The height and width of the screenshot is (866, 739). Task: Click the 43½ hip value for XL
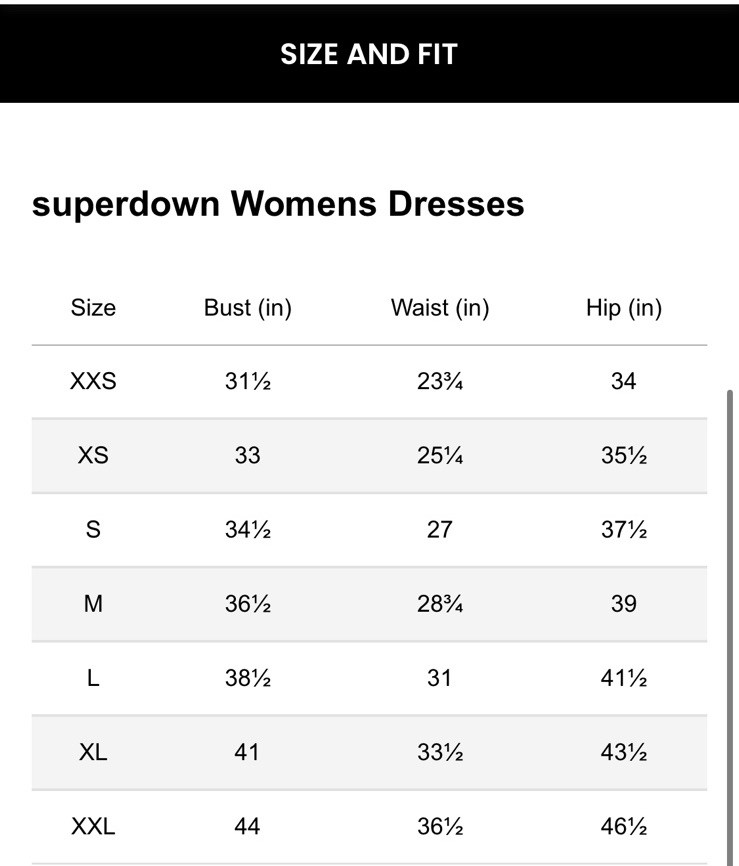[x=624, y=752]
